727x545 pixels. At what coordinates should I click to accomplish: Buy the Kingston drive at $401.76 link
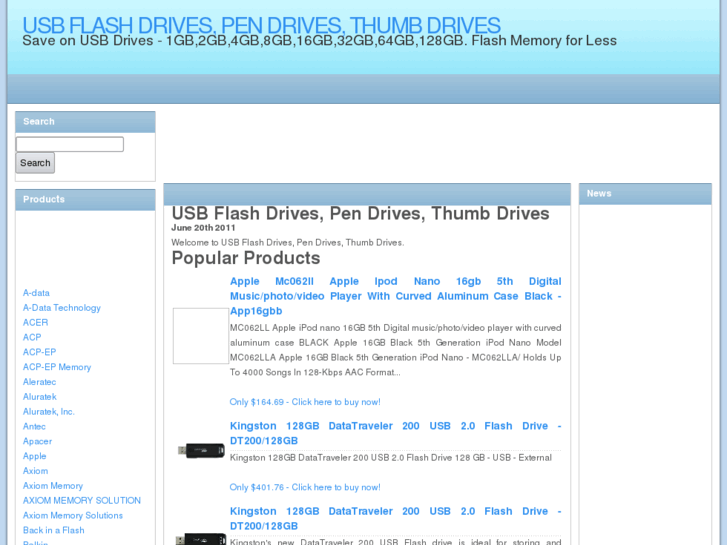[305, 487]
